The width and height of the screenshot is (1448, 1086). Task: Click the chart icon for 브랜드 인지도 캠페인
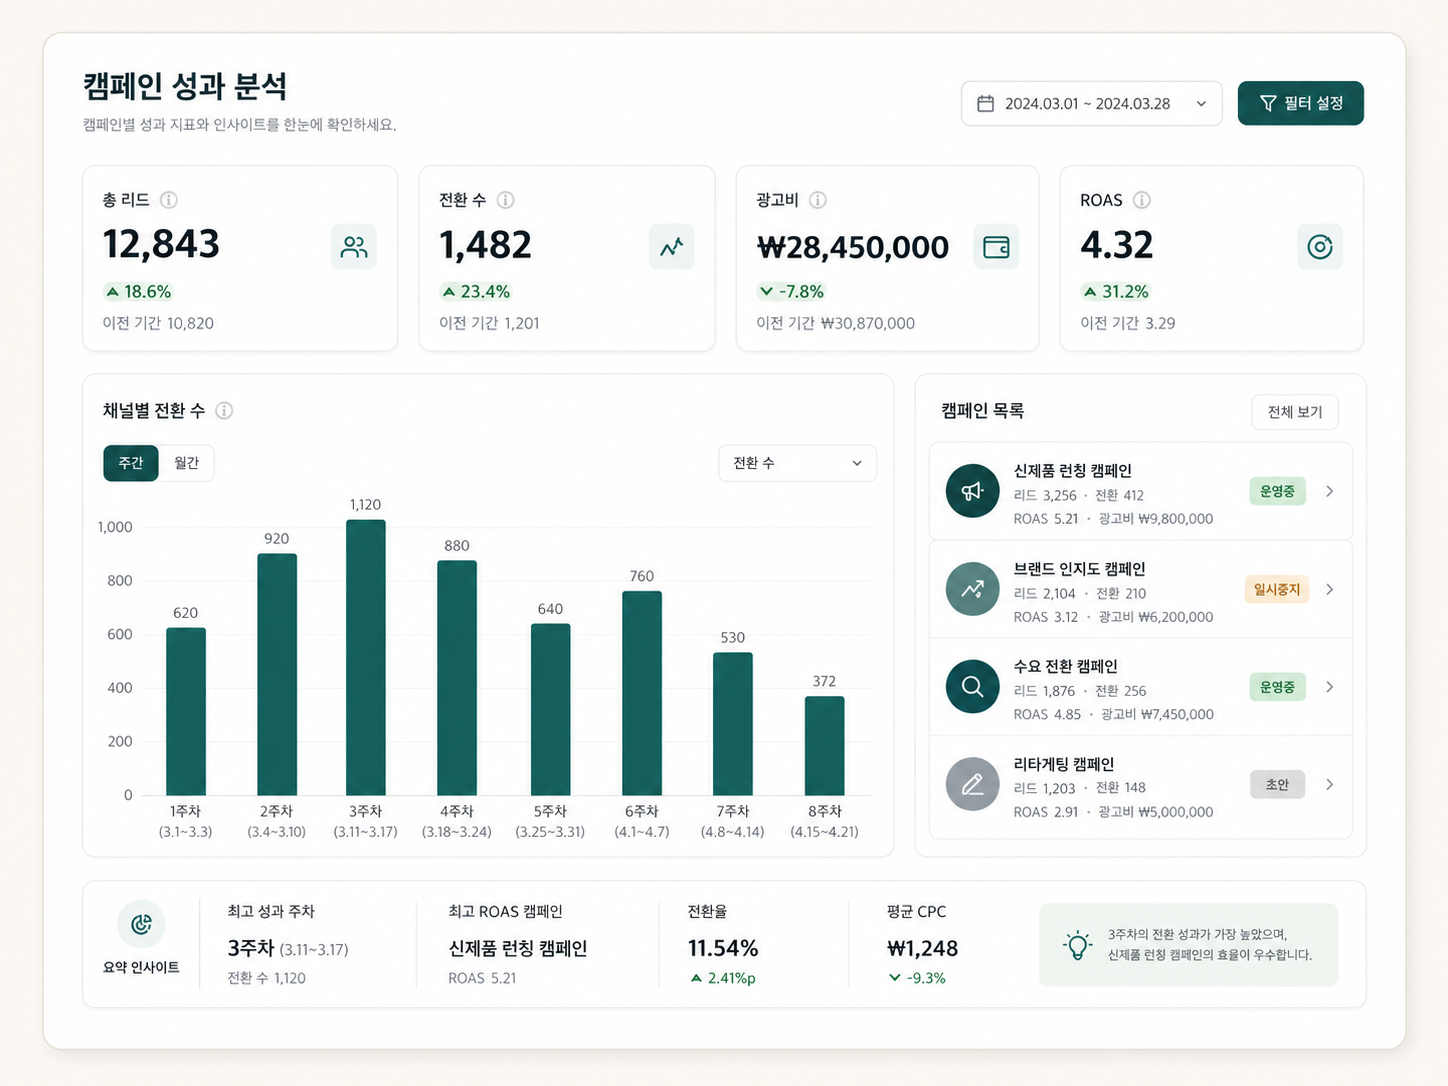(x=972, y=589)
